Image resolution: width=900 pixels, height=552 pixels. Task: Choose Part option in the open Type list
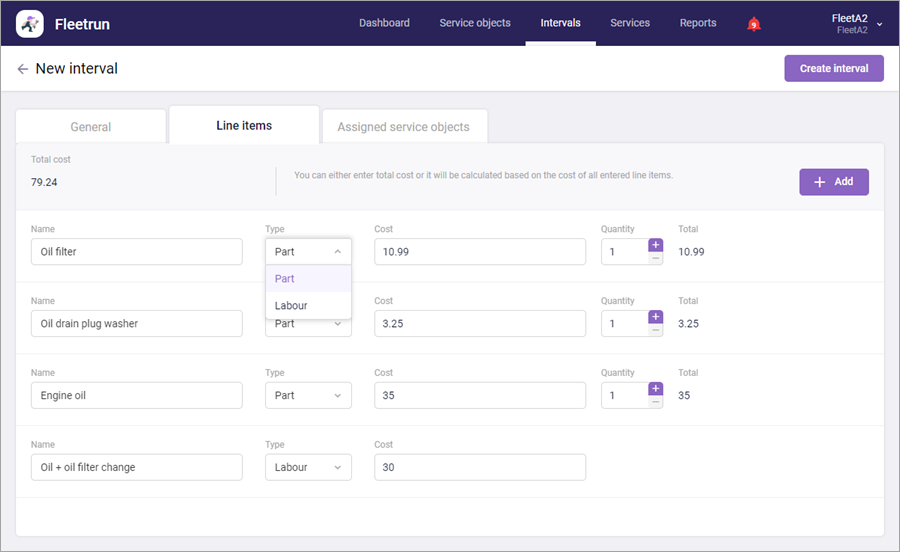286,279
